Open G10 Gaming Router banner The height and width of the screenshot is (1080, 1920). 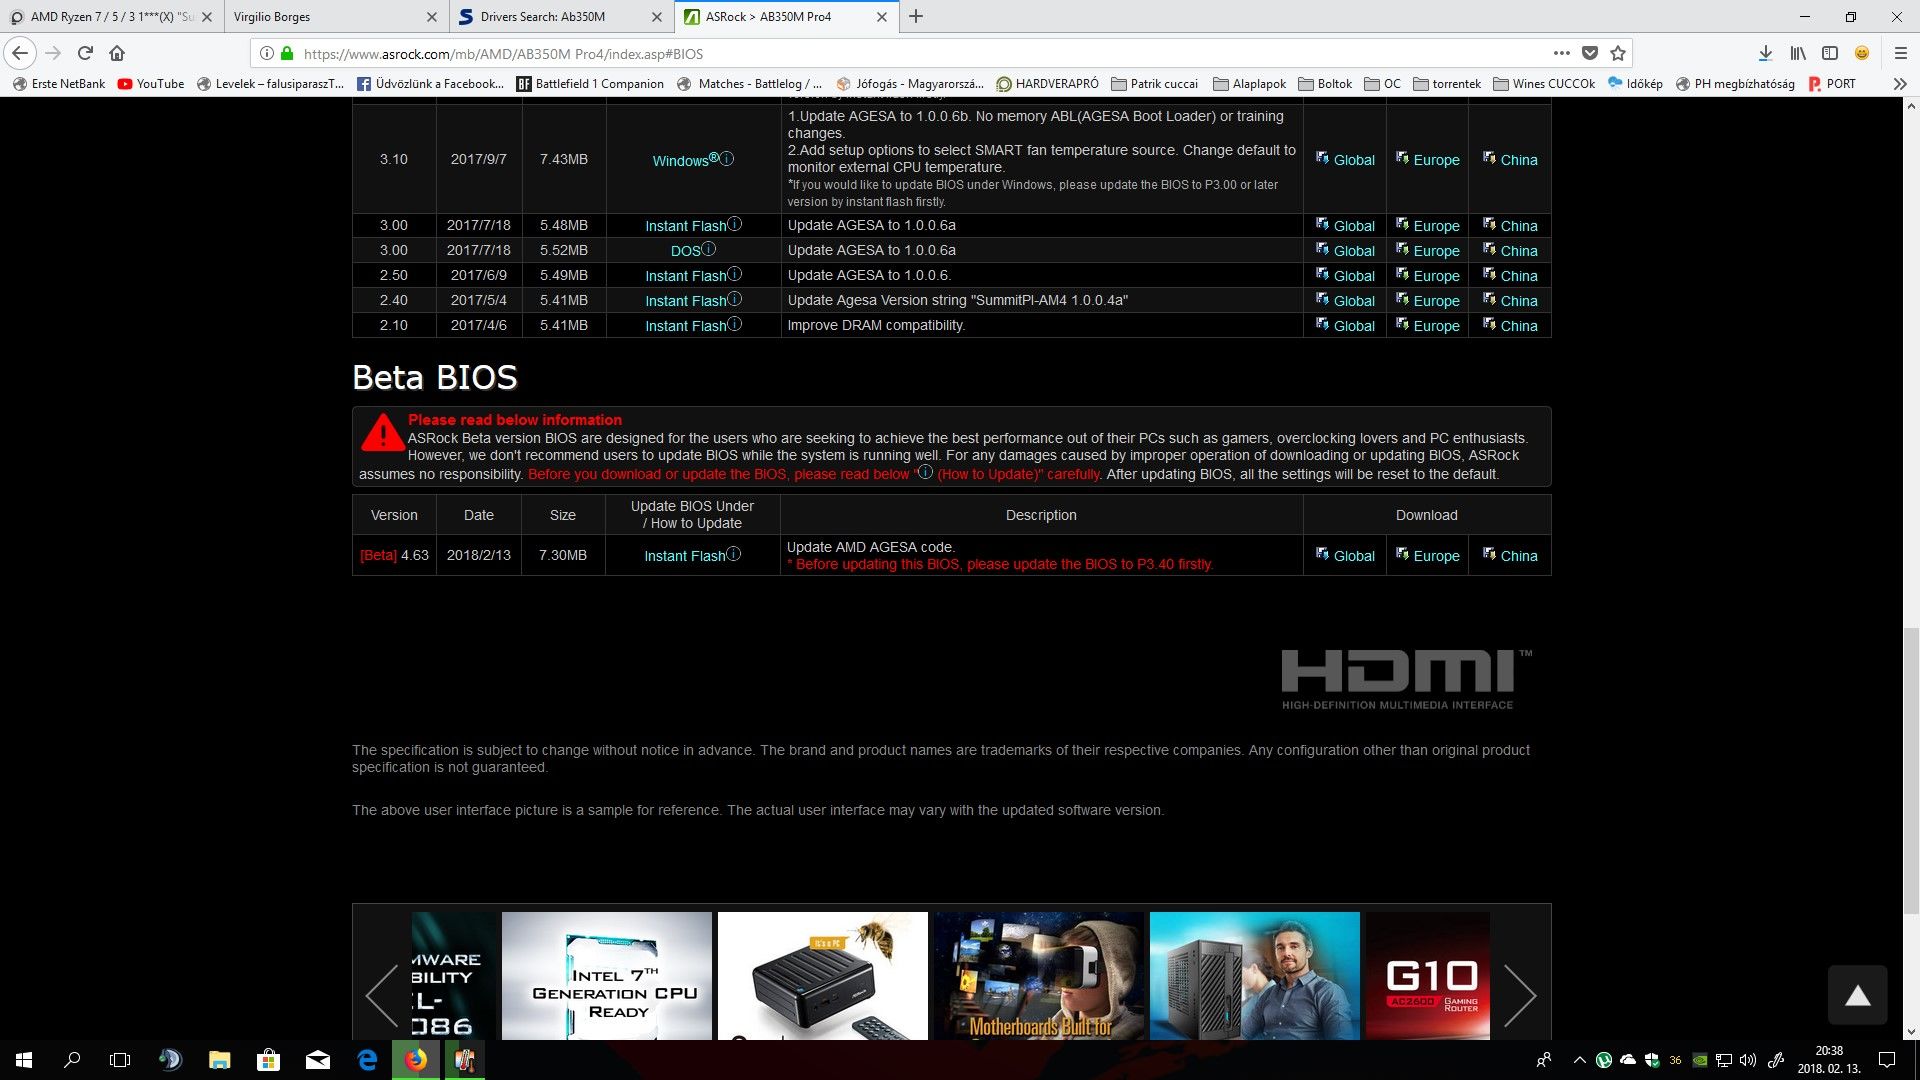pos(1428,975)
